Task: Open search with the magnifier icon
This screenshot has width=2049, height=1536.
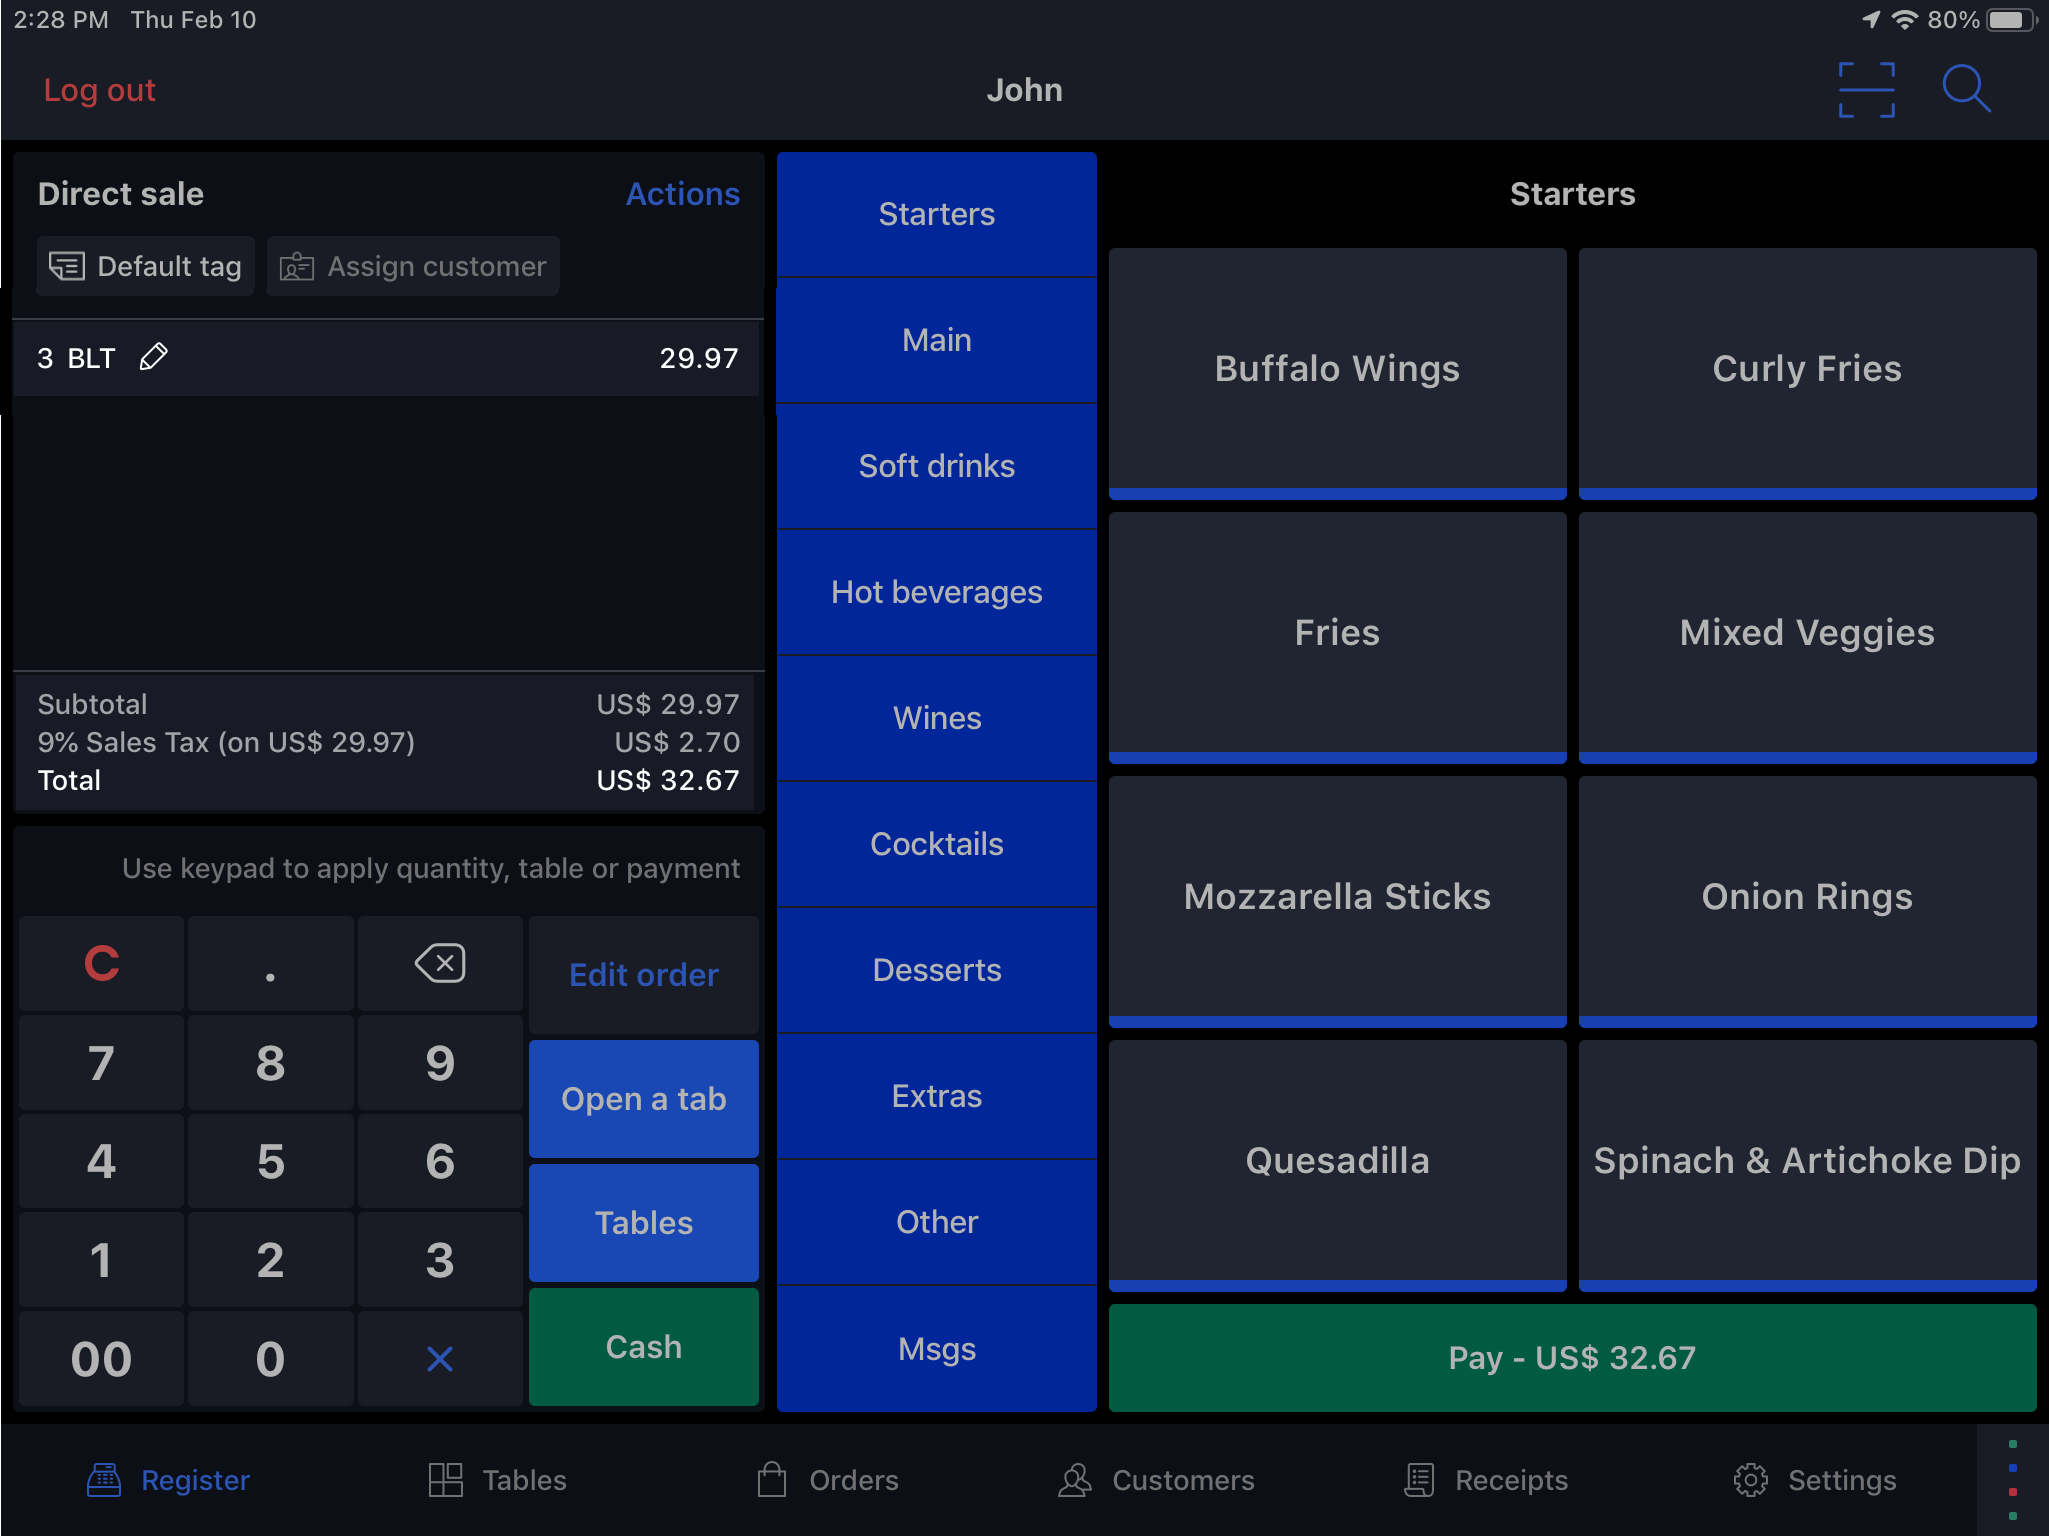Action: 1966,90
